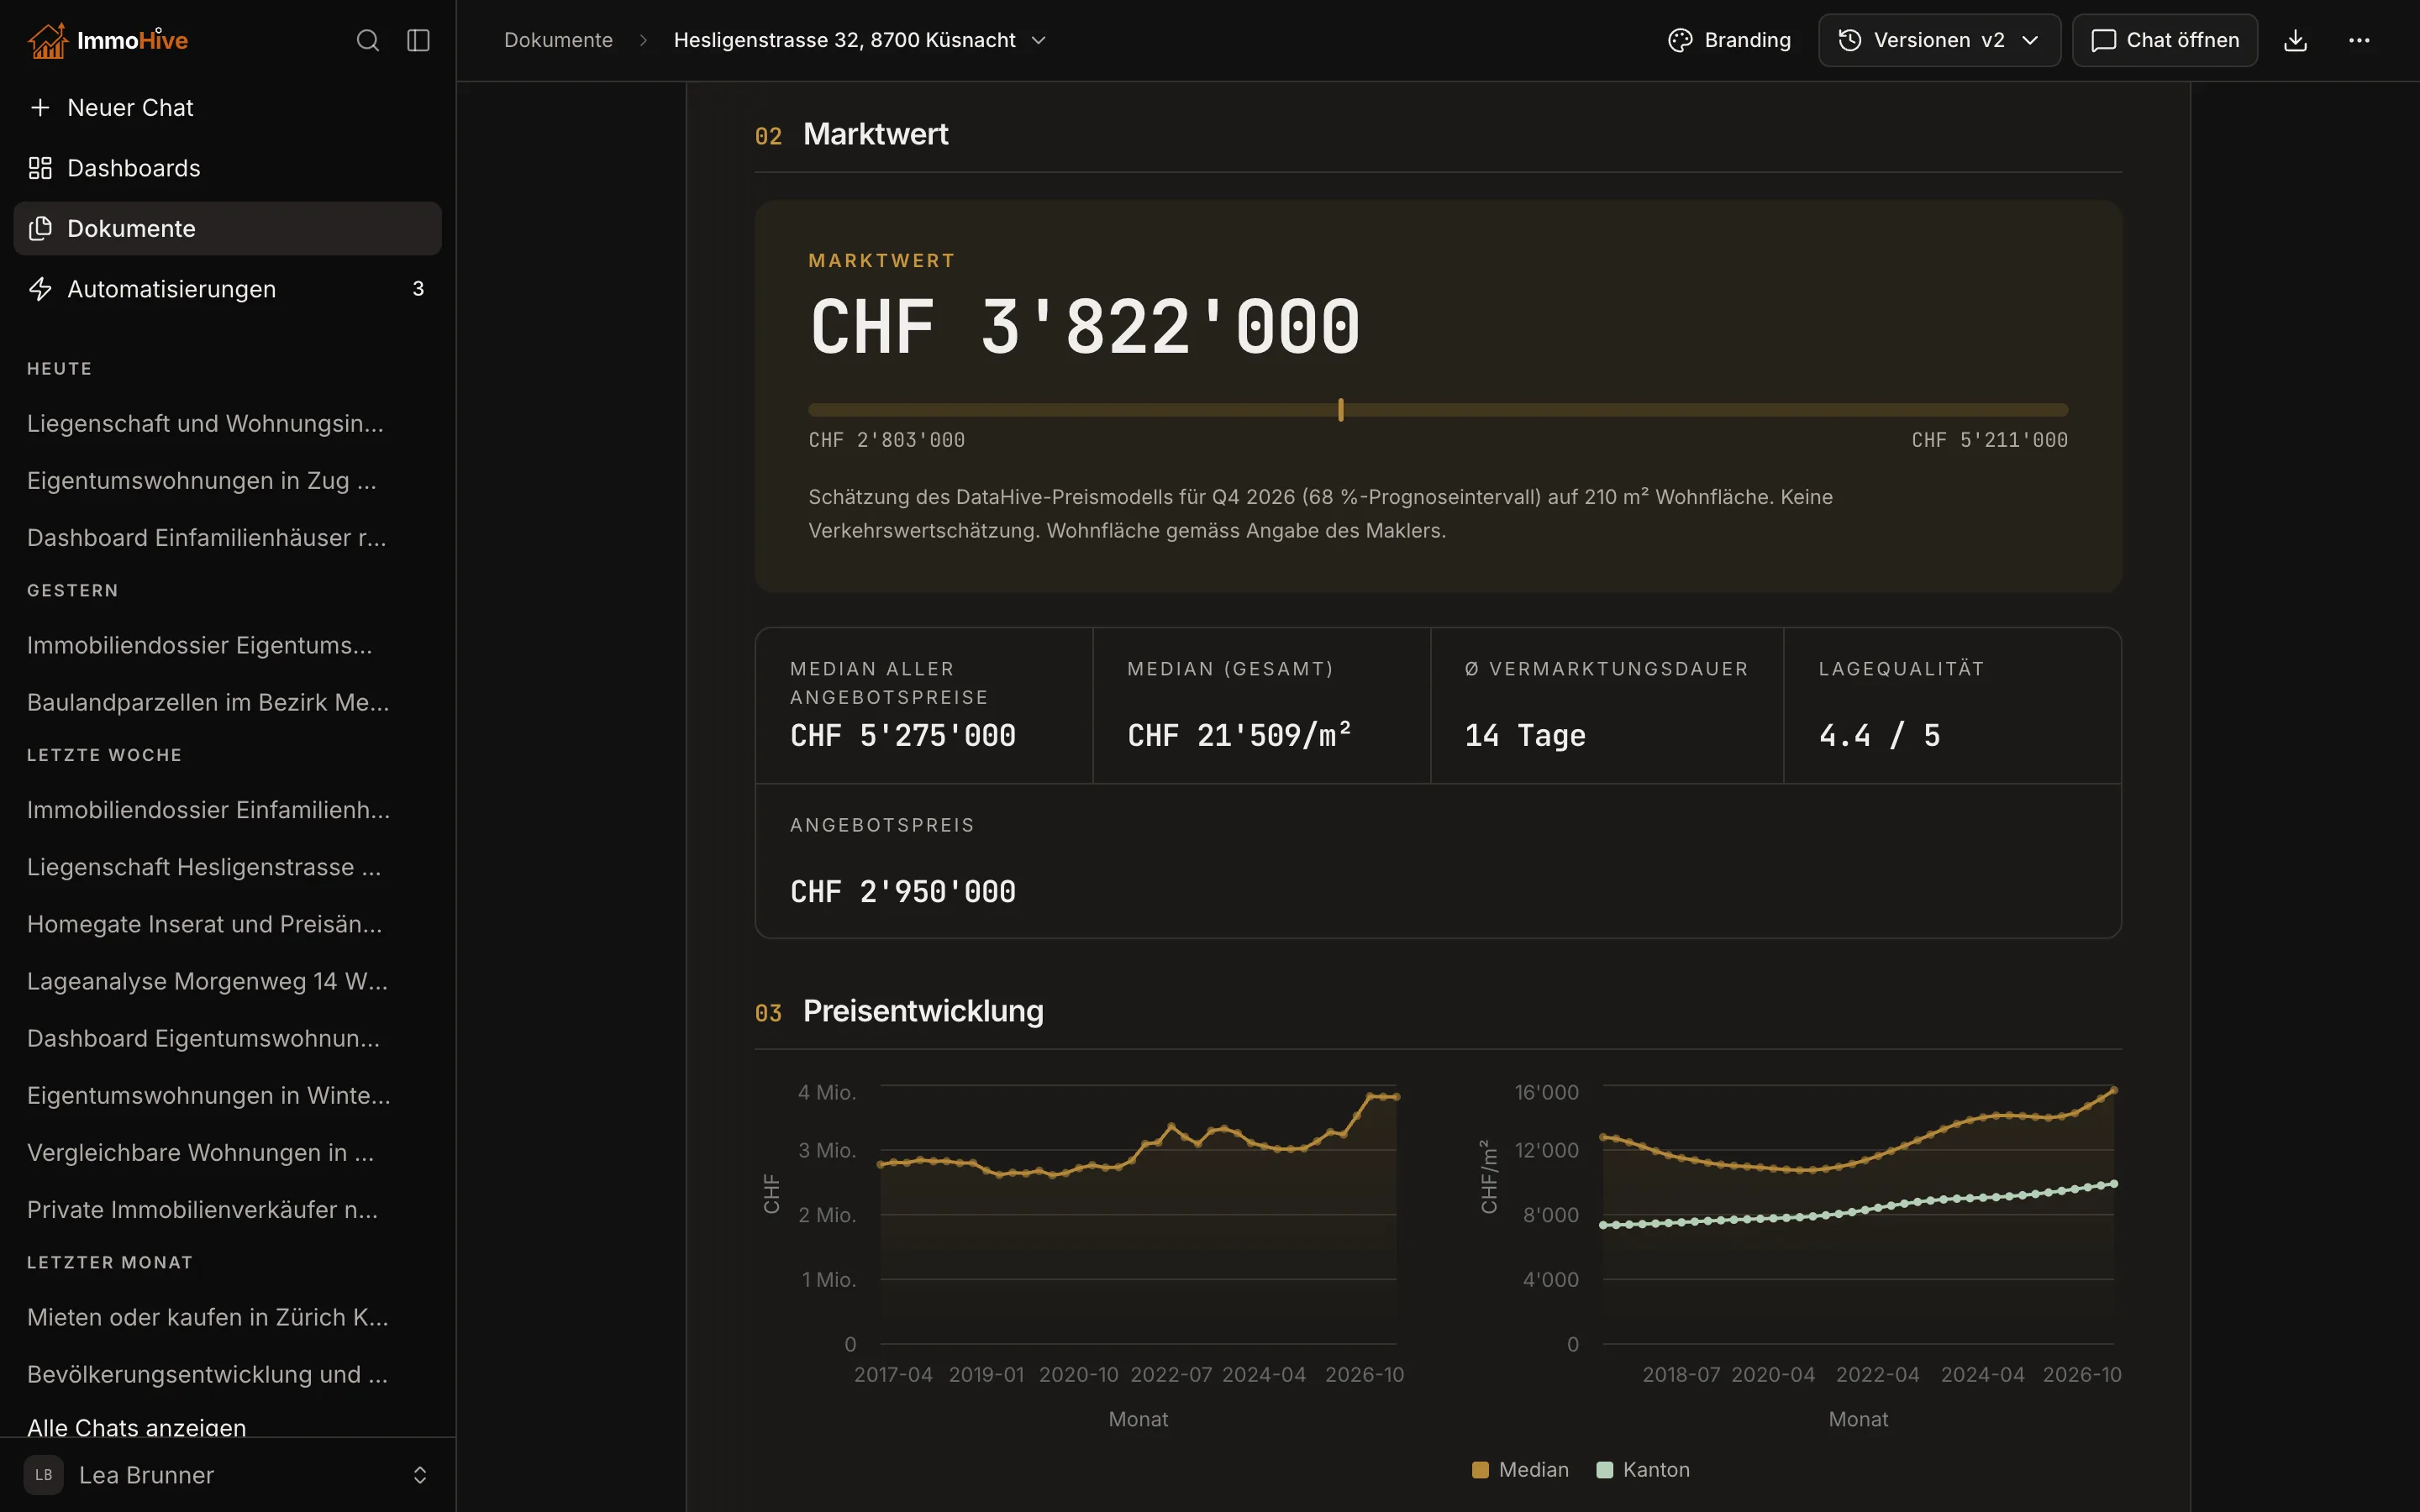Screen dimensions: 2420x1512
Task: Expand the Lea Brunner account switcher
Action: [420, 1475]
